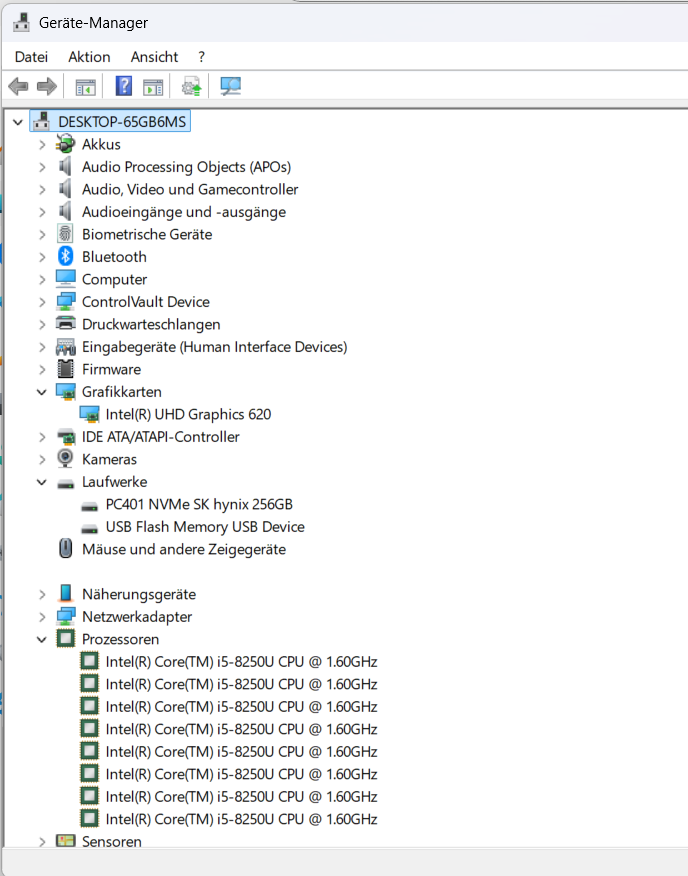688x876 pixels.
Task: Expand Audio Processing Objects (APOs)
Action: coord(42,167)
